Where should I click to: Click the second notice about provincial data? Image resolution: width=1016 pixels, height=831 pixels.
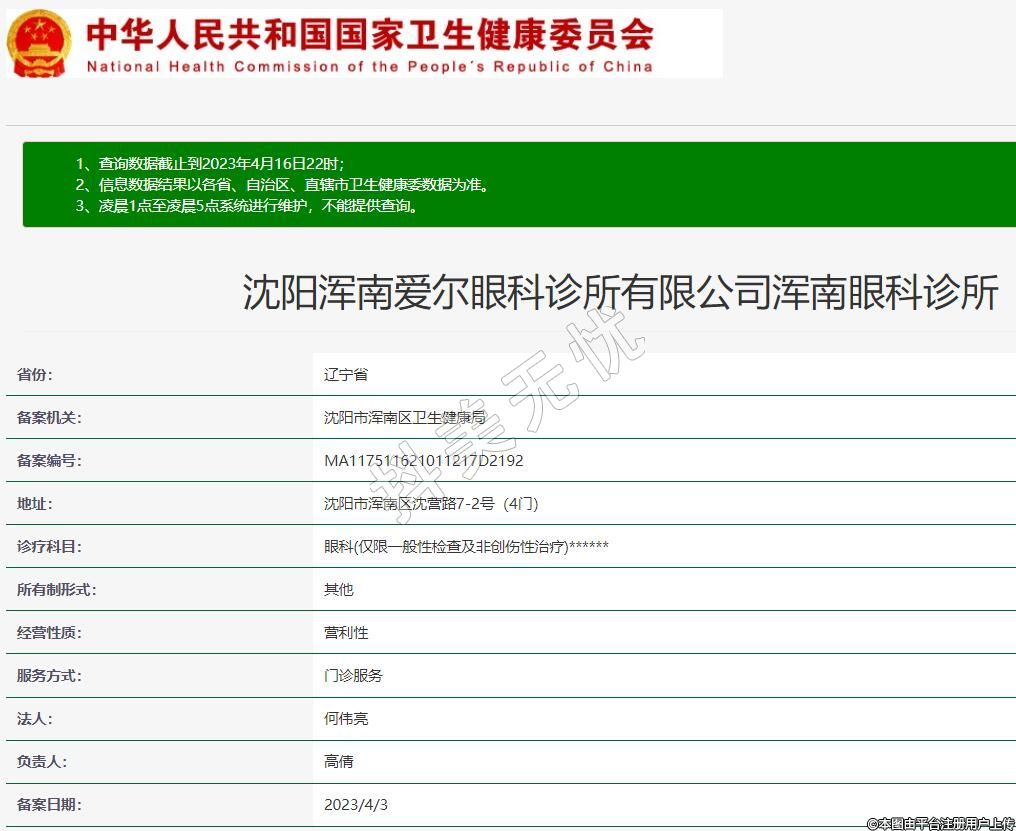(x=283, y=185)
